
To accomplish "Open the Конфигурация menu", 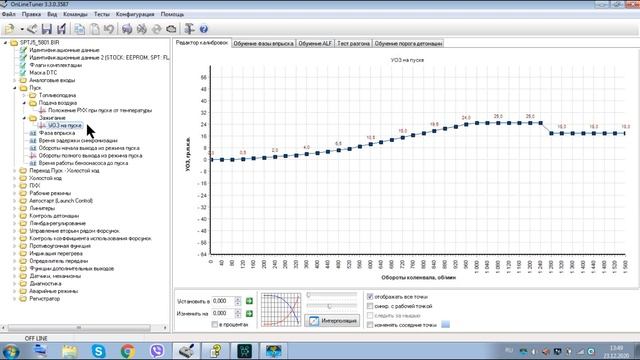I will (135, 14).
